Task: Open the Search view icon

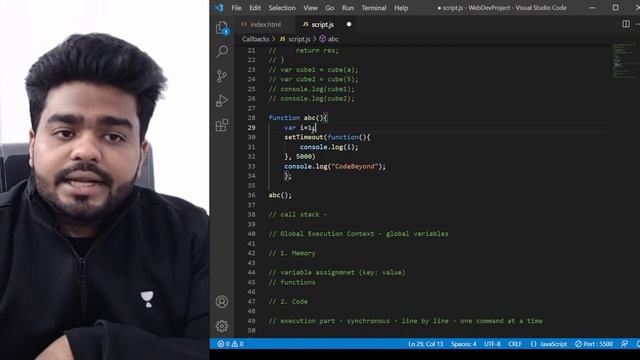Action: pos(222,51)
